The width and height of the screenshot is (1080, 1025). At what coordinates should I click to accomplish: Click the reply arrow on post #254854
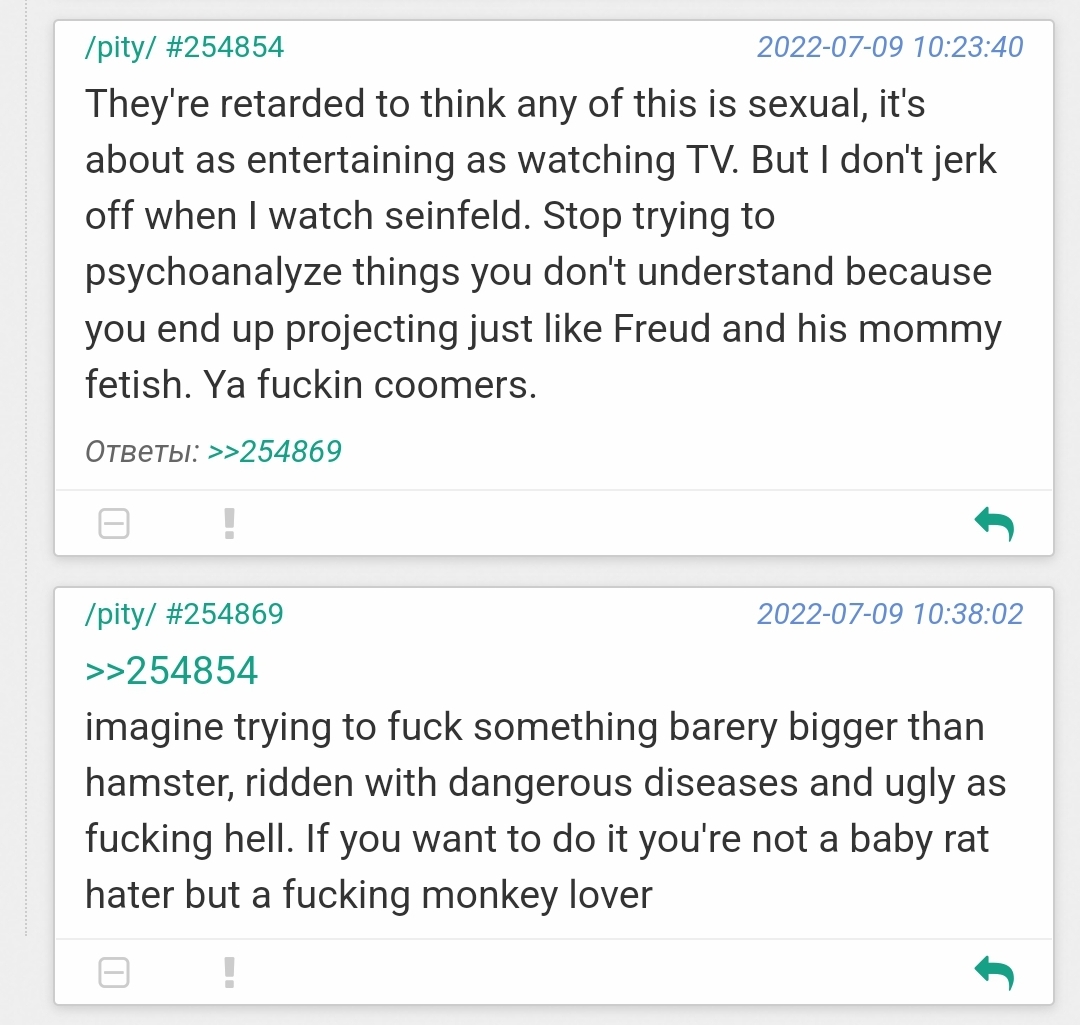pos(994,522)
